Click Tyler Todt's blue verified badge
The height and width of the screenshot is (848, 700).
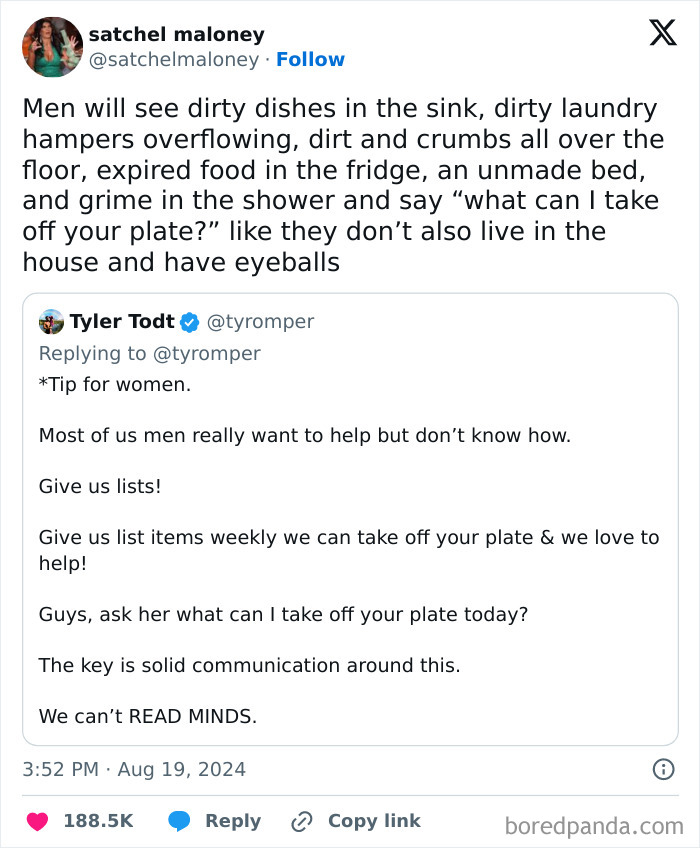tap(191, 321)
